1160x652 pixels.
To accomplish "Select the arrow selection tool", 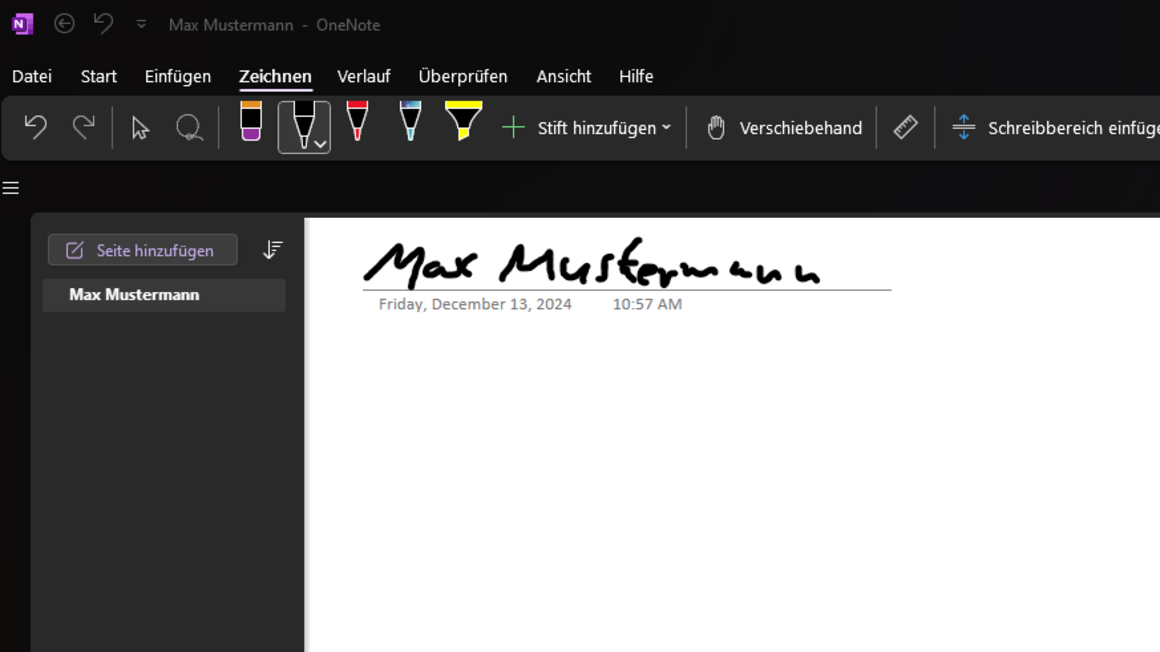I will 140,128.
